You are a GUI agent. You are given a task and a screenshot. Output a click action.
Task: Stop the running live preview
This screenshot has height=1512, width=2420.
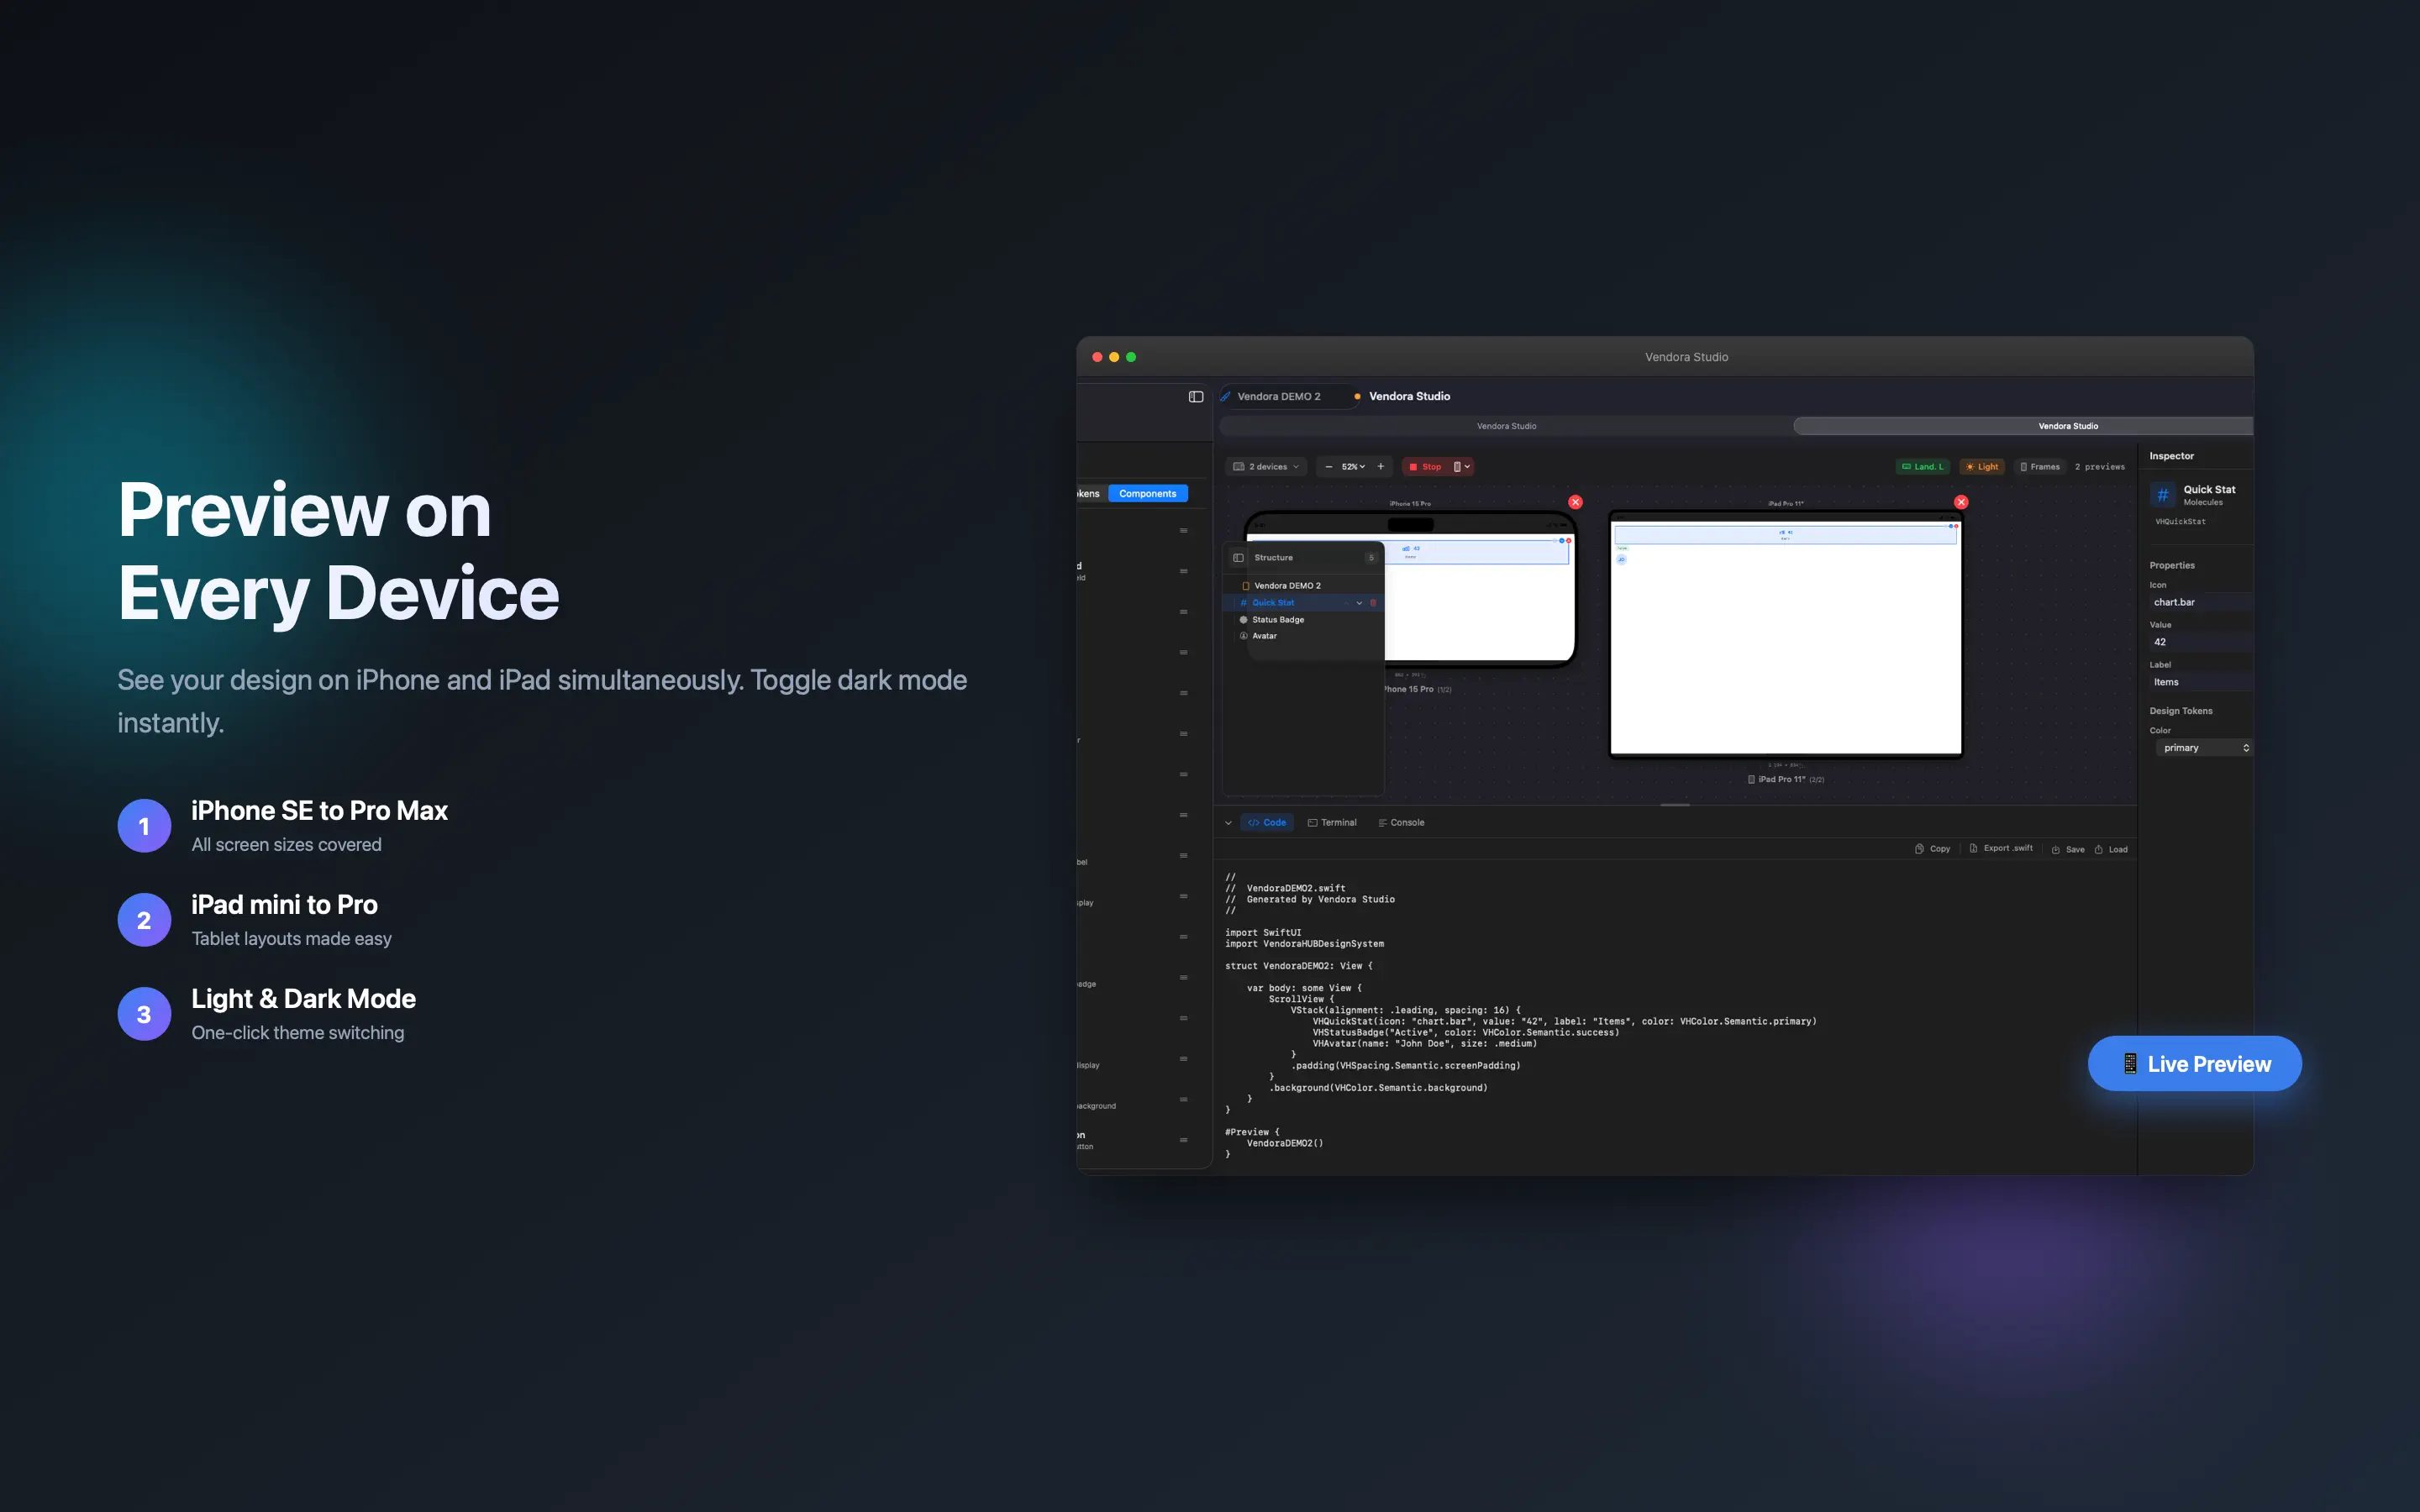click(1425, 467)
